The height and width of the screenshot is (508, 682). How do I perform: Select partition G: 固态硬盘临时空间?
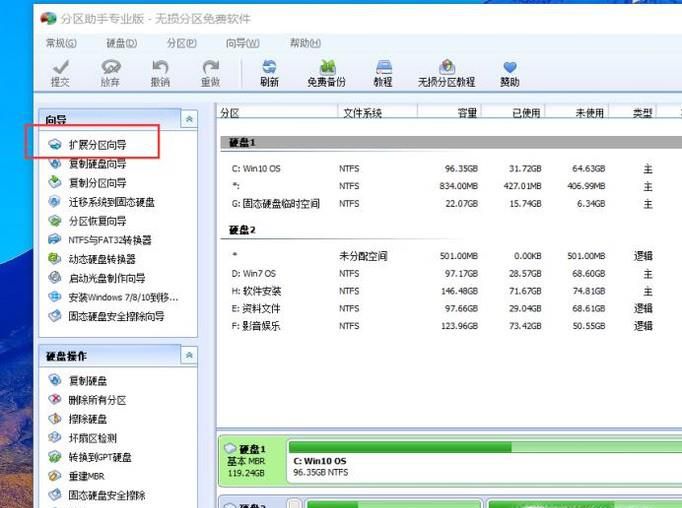(451, 203)
